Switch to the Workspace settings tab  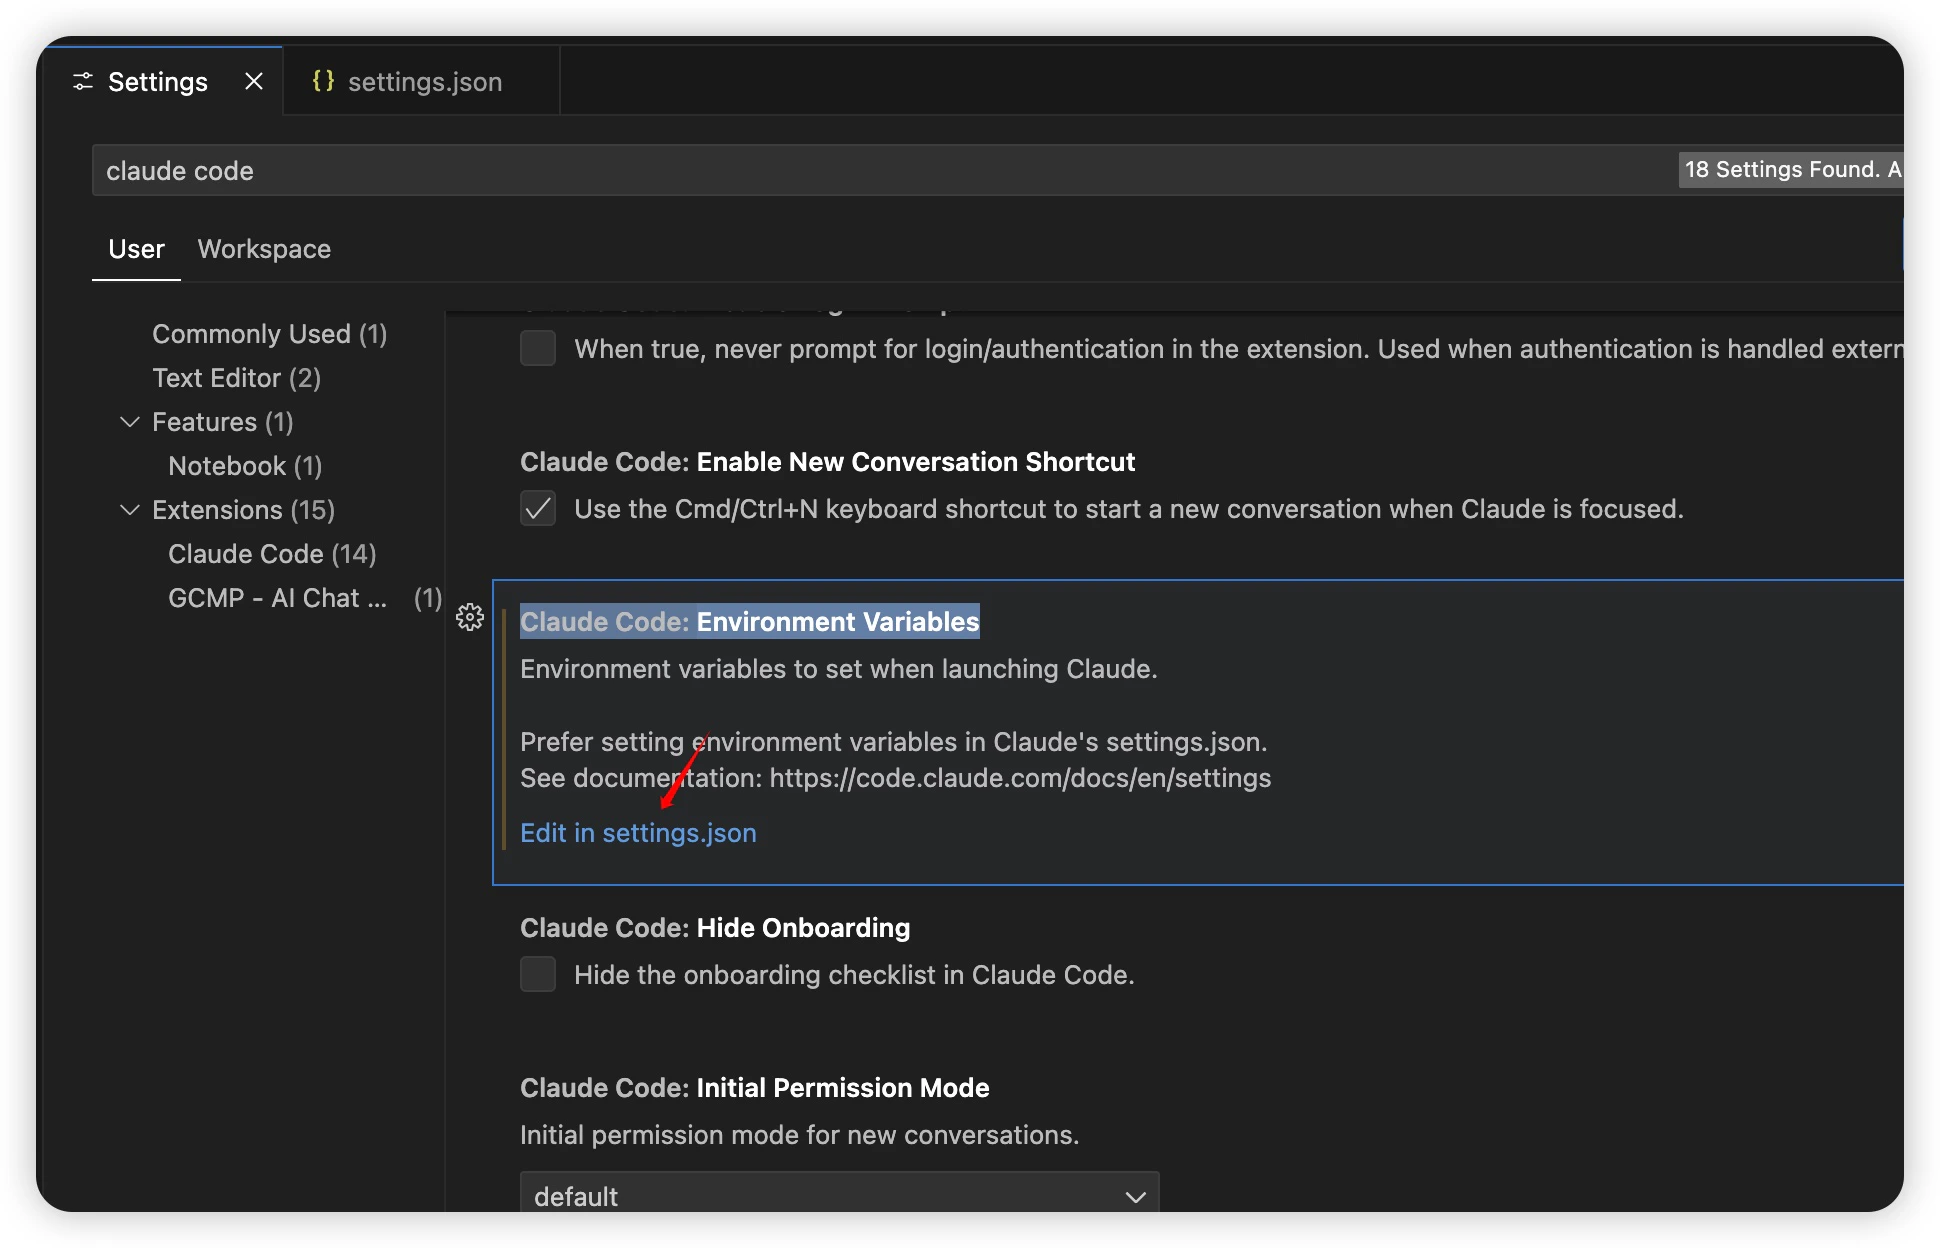(x=264, y=249)
